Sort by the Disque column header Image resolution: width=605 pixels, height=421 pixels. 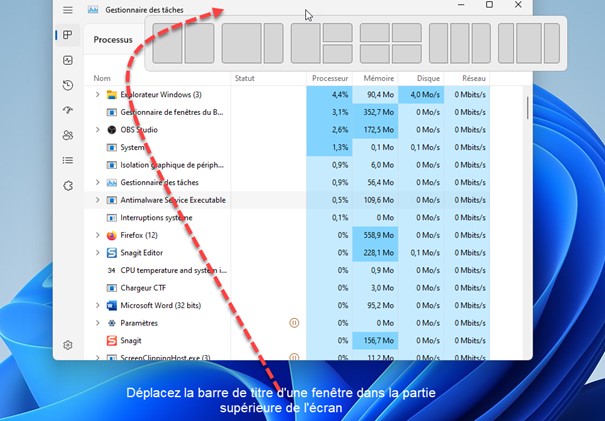(x=428, y=78)
